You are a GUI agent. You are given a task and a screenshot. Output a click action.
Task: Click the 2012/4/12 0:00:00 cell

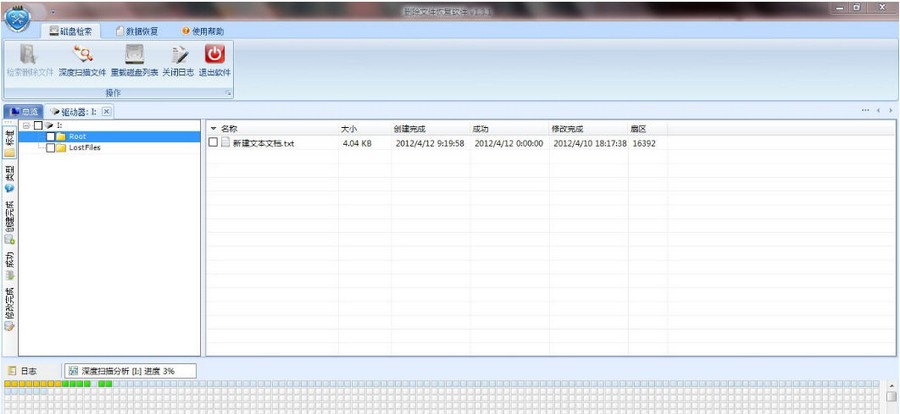click(x=509, y=143)
